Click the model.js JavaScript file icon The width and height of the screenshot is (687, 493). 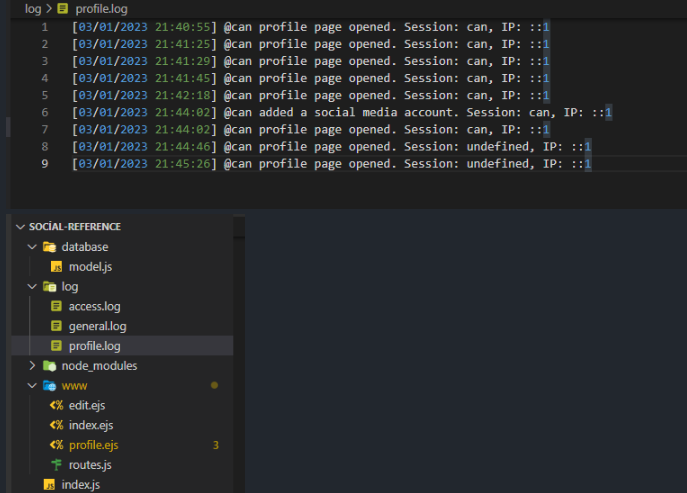coord(57,267)
